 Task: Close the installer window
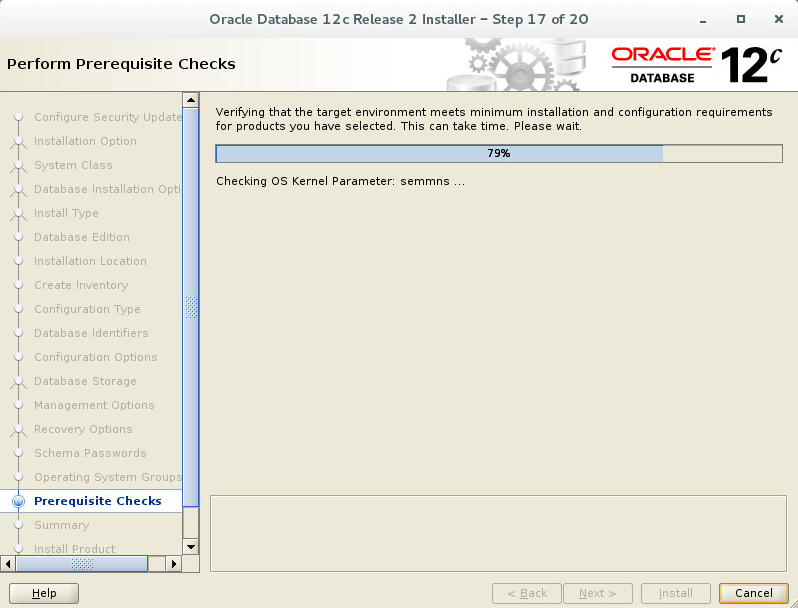coord(778,19)
